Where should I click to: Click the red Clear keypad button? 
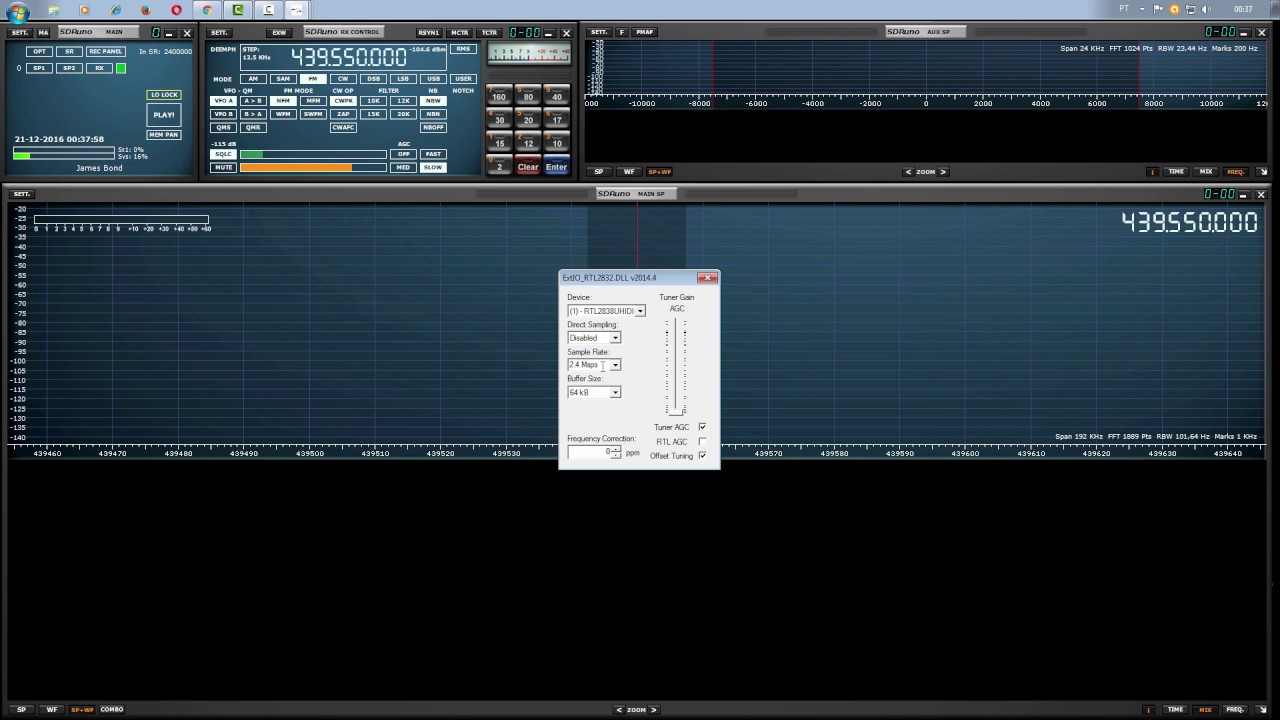point(528,165)
